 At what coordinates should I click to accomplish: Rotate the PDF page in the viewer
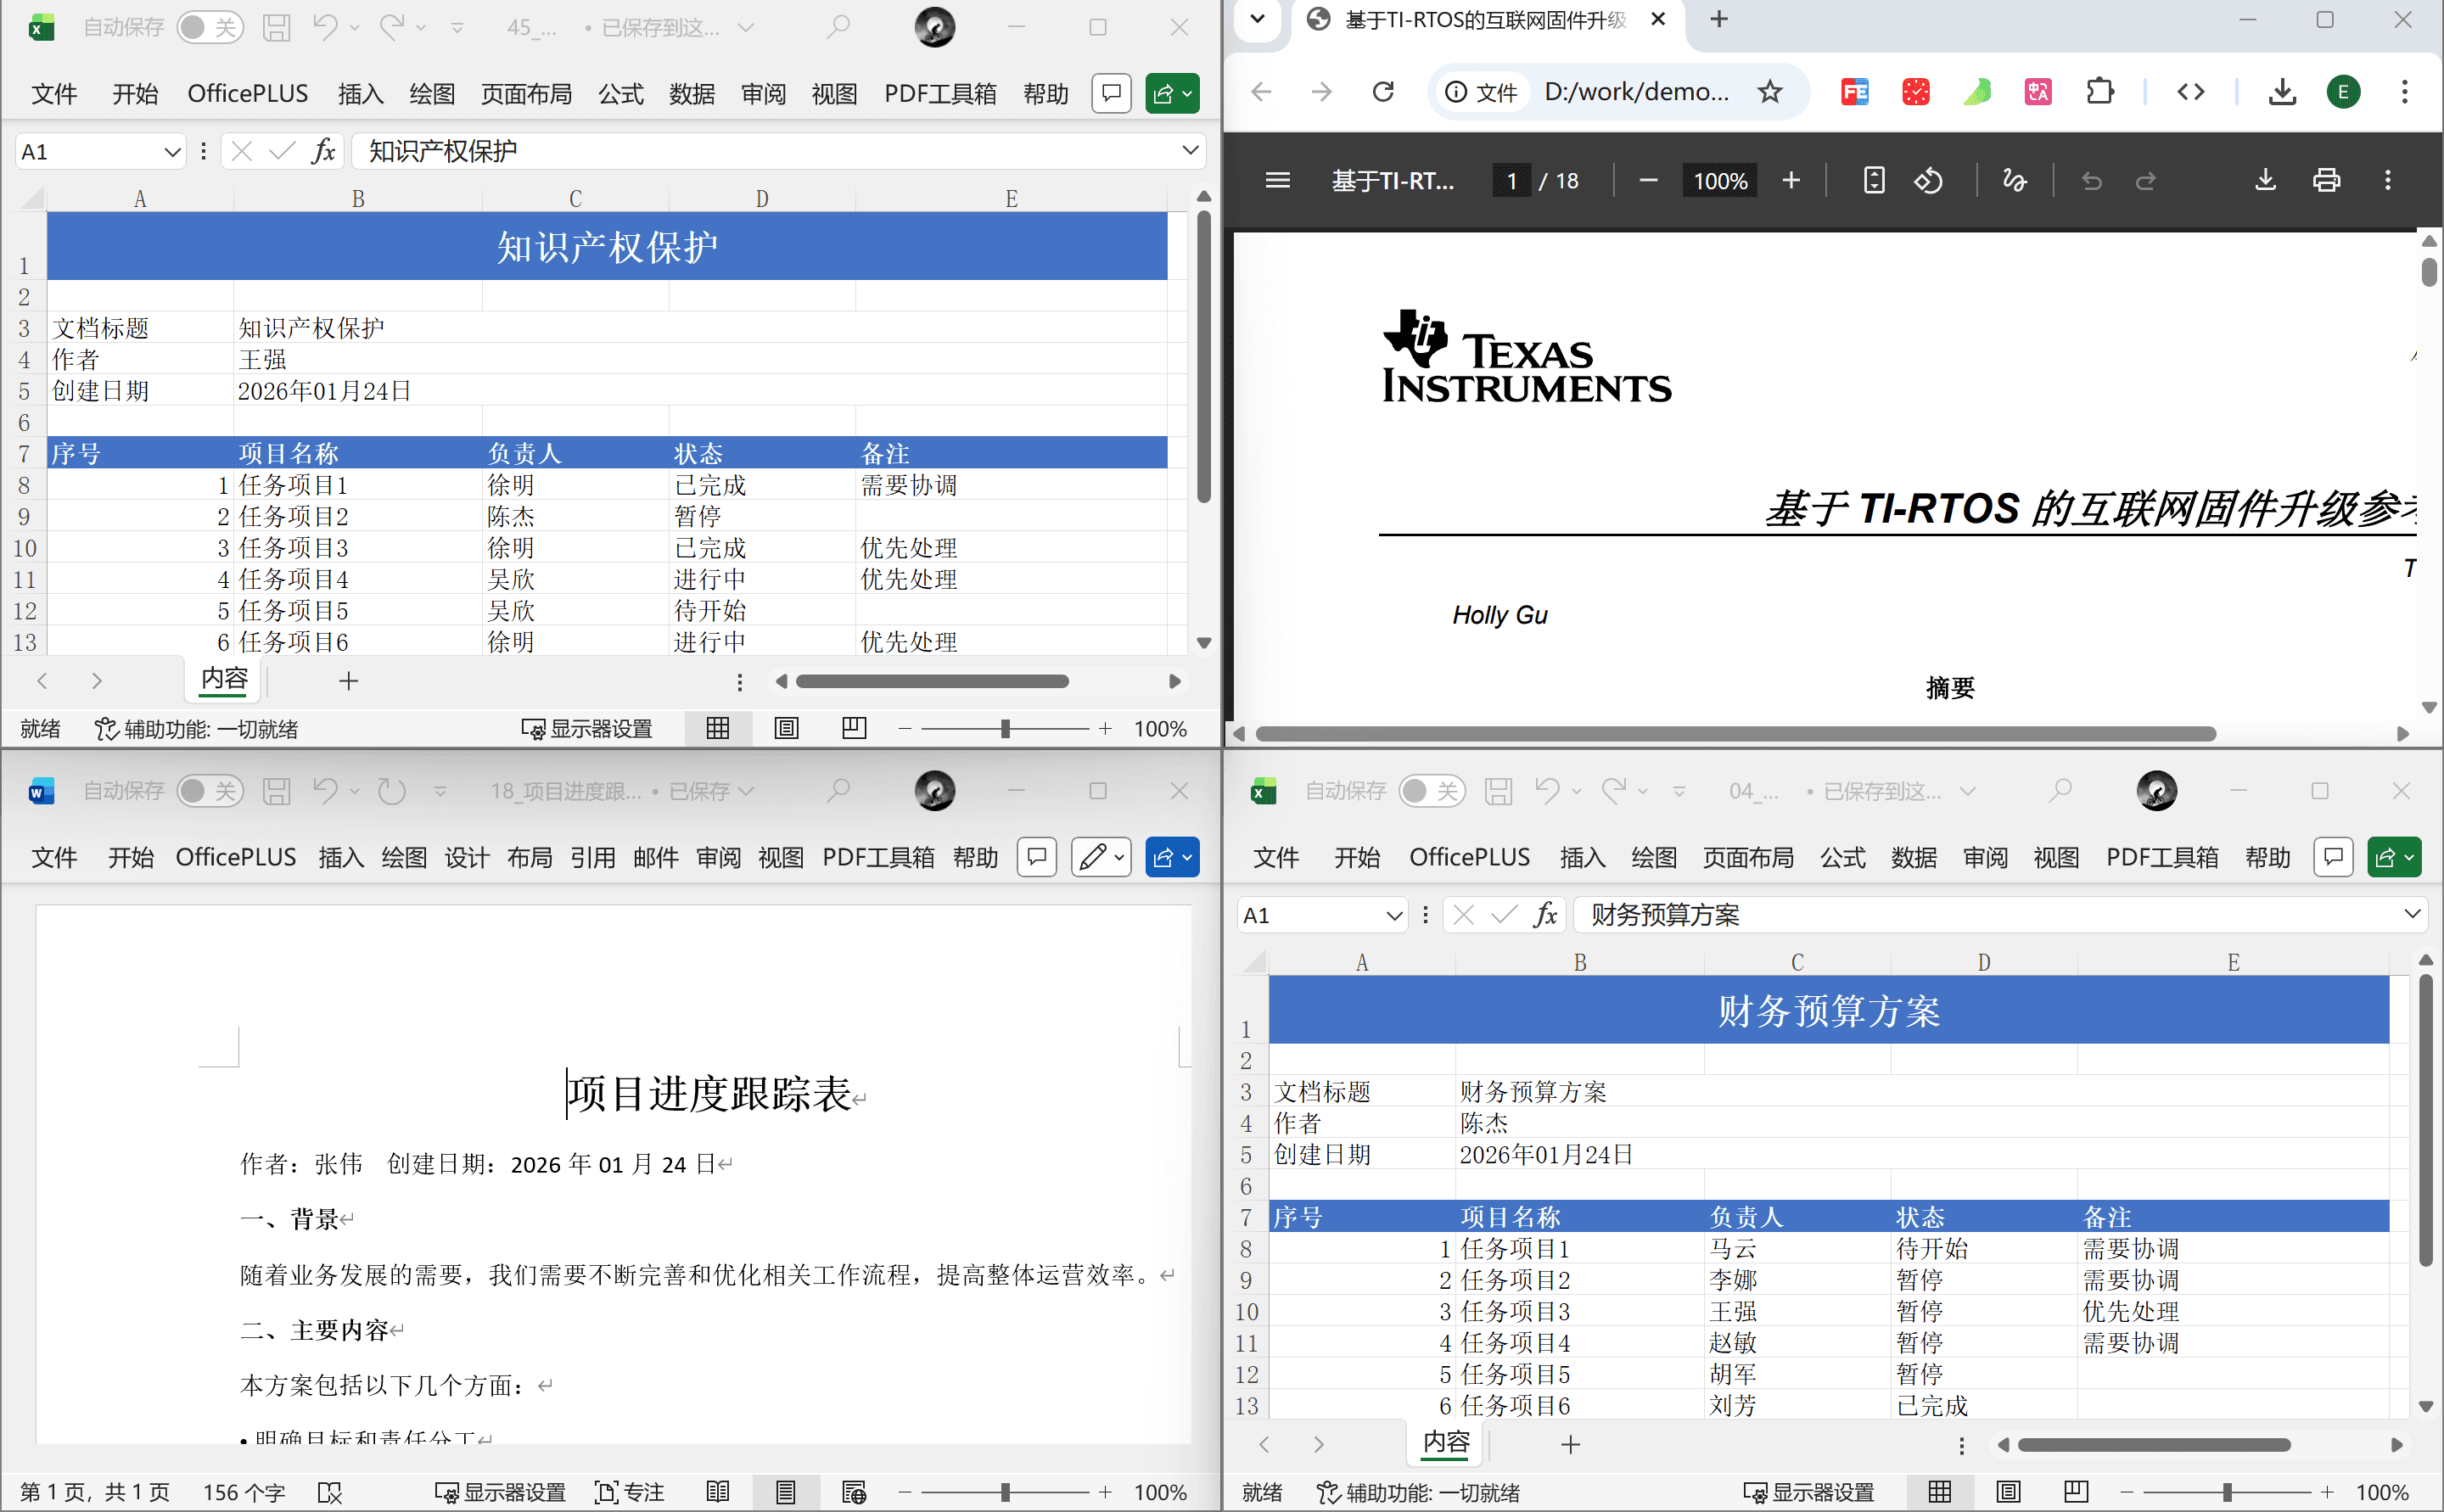coord(1929,181)
